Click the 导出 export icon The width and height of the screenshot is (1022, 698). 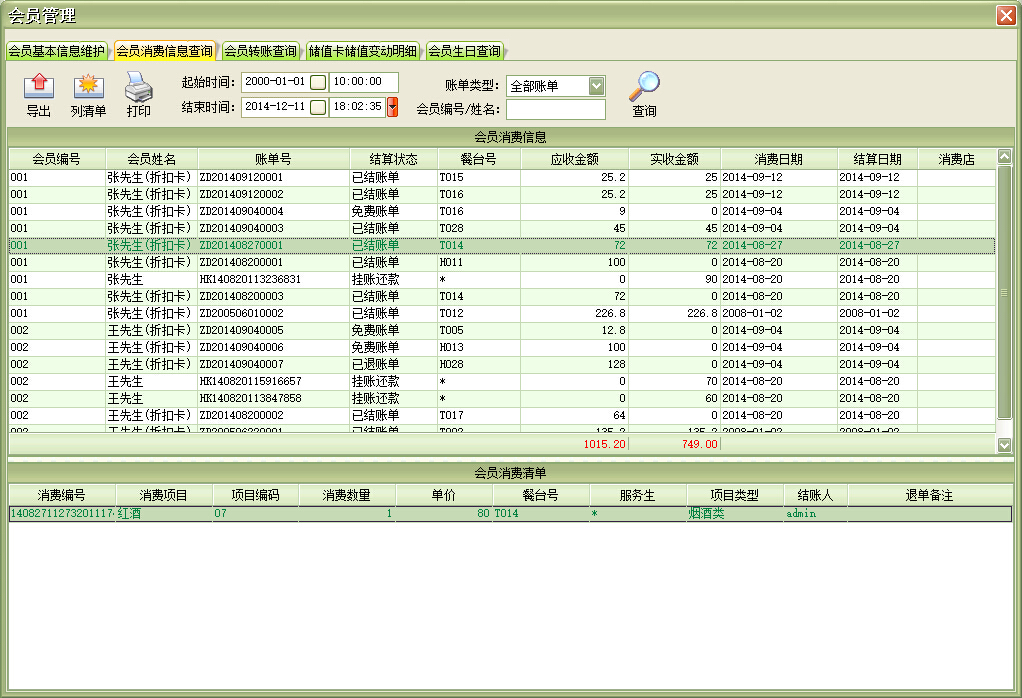[x=38, y=88]
